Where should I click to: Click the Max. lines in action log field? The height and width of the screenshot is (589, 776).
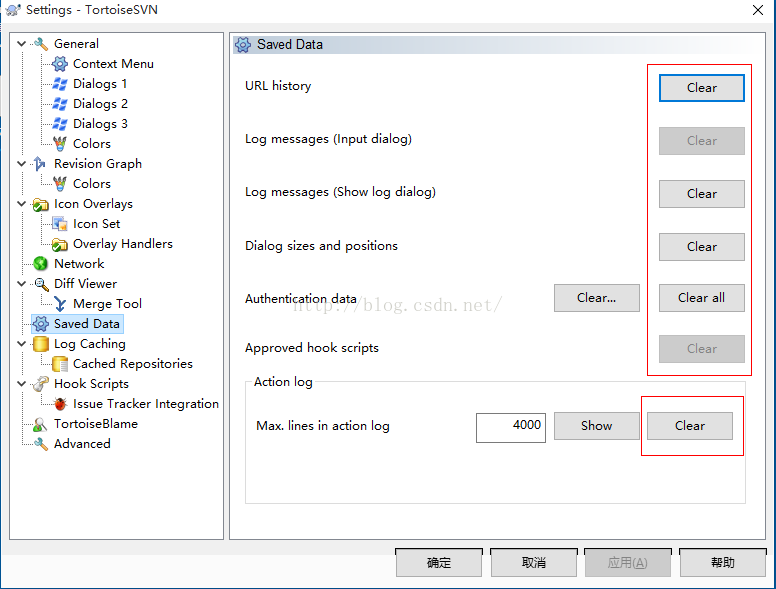(511, 428)
